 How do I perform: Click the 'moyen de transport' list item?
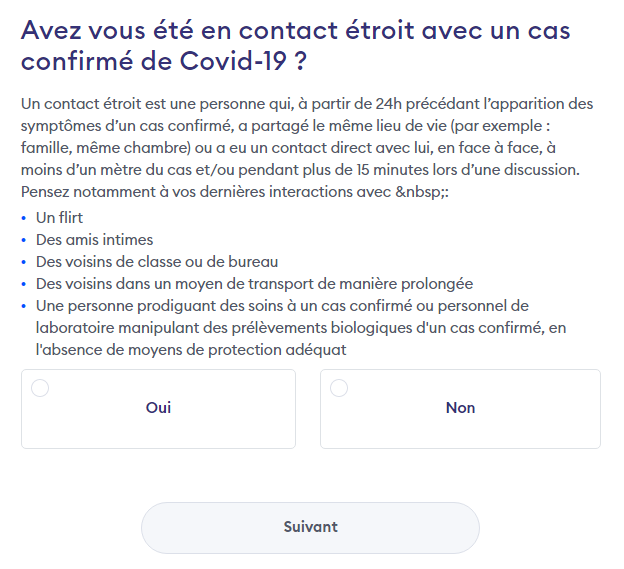[254, 284]
